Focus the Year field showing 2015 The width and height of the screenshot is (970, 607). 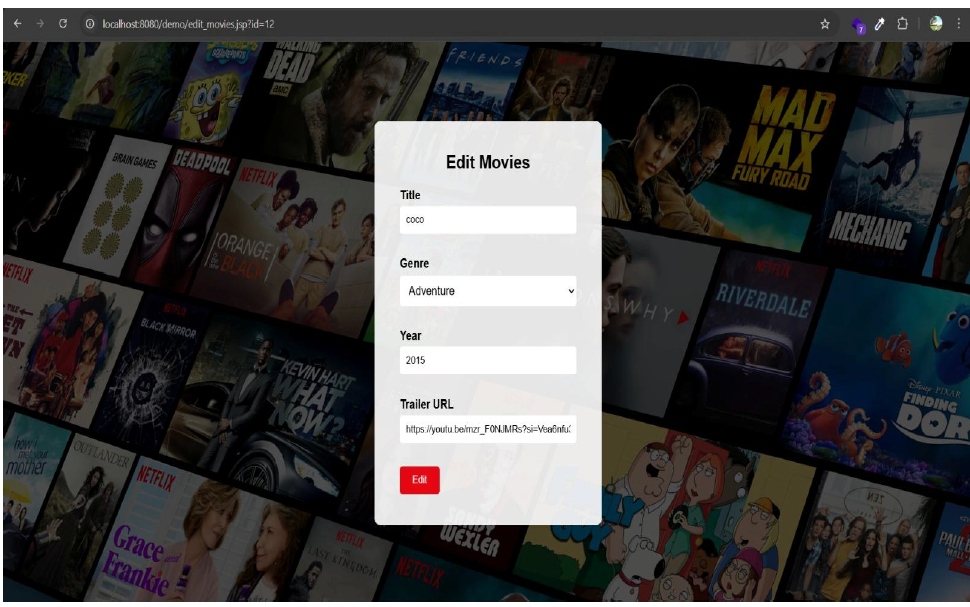point(487,360)
